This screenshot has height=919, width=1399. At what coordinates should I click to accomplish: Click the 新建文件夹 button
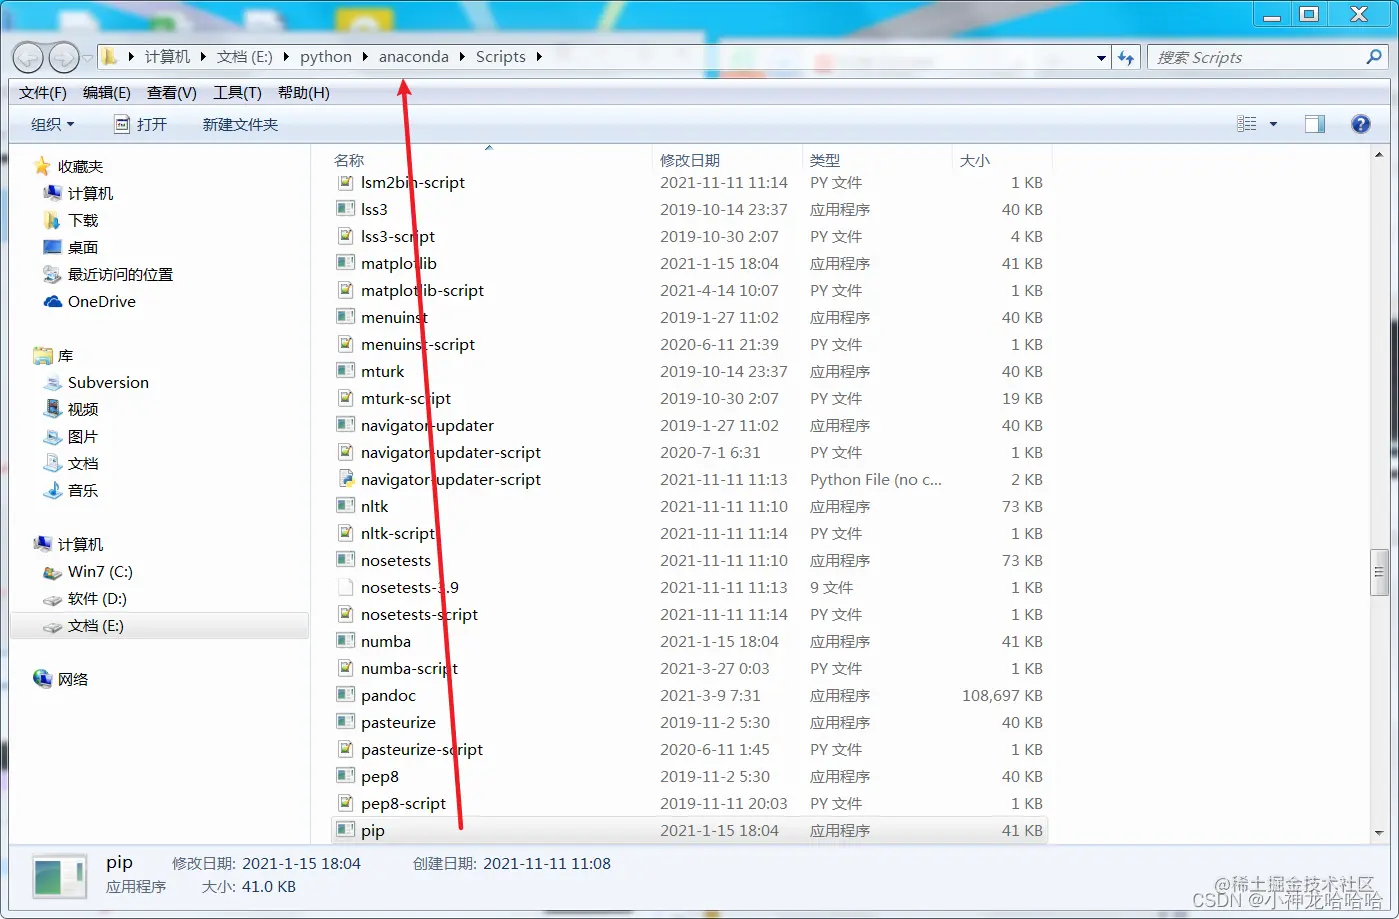[x=239, y=123]
